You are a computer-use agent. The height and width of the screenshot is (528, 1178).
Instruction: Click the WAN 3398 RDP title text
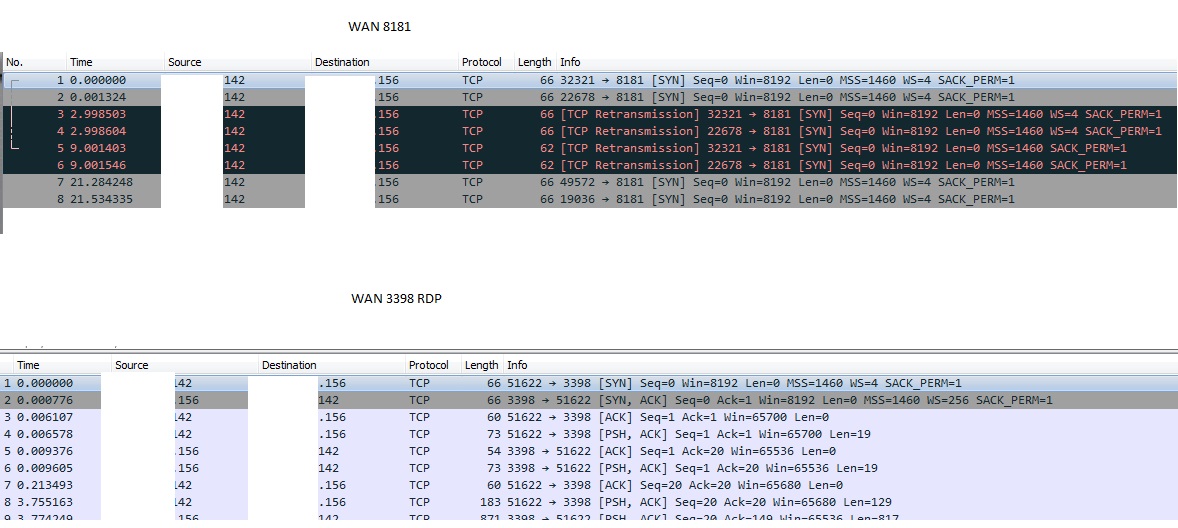[x=396, y=298]
